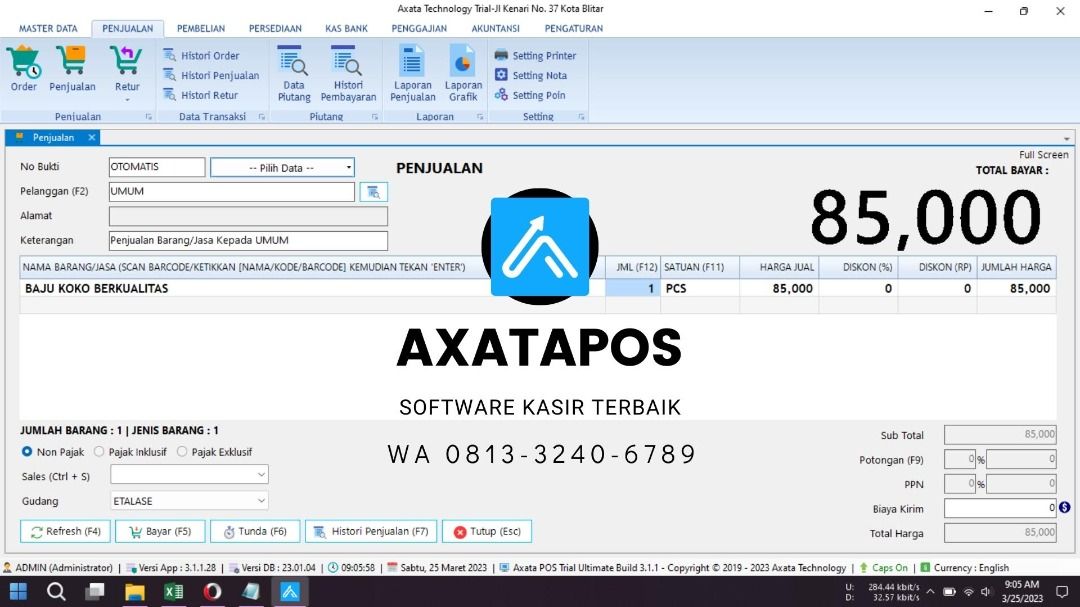The width and height of the screenshot is (1080, 607).
Task: Select the Non Pajak radio button
Action: [x=27, y=452]
